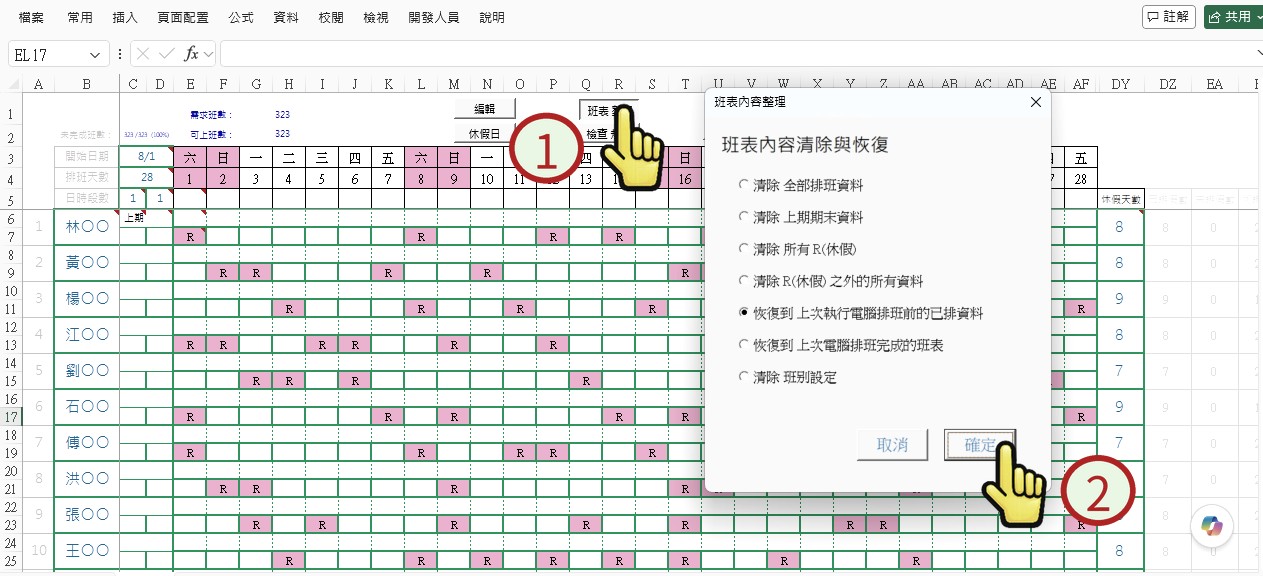Select the 劉〇〇 name cell
Viewport: 1263px width, 576px height.
pos(86,371)
